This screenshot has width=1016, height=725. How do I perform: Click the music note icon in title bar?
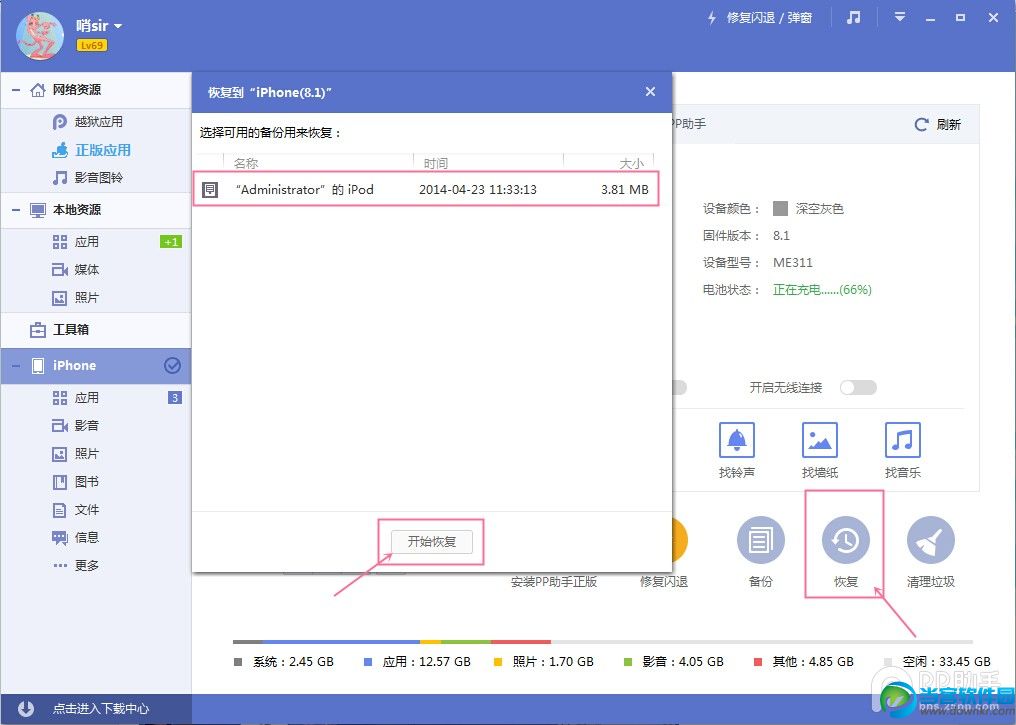[853, 17]
